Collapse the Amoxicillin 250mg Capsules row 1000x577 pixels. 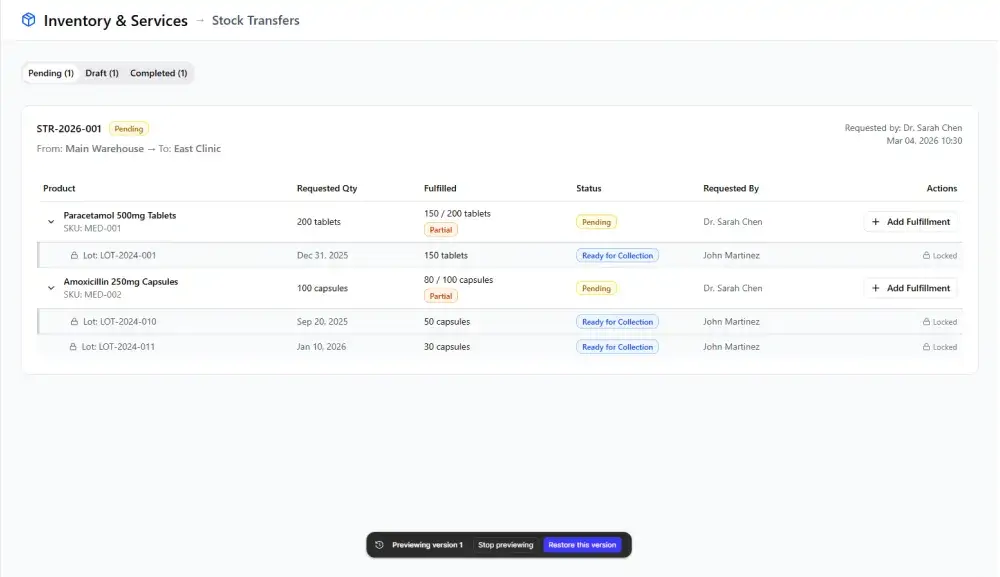pos(51,288)
